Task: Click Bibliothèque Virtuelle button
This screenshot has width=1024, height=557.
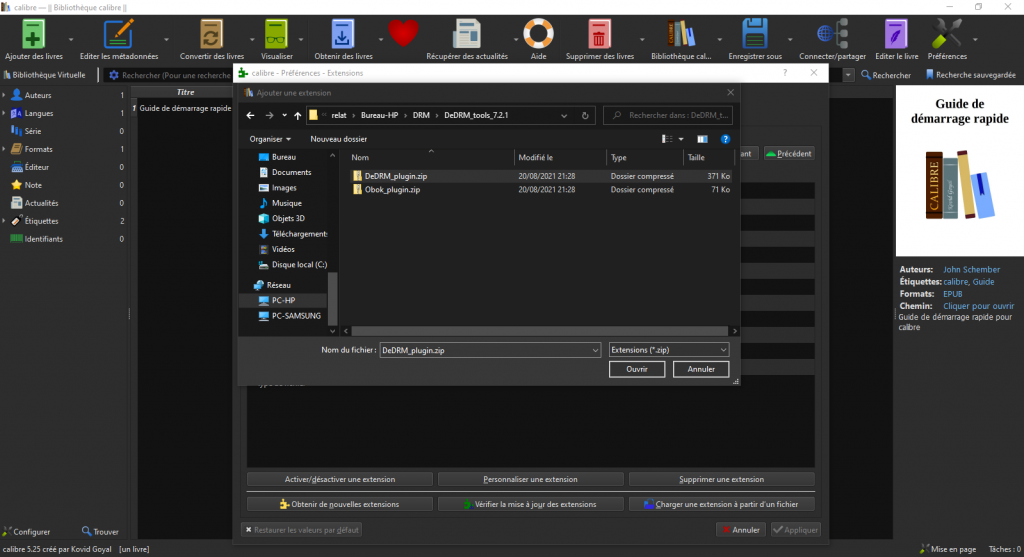Action: click(x=44, y=75)
